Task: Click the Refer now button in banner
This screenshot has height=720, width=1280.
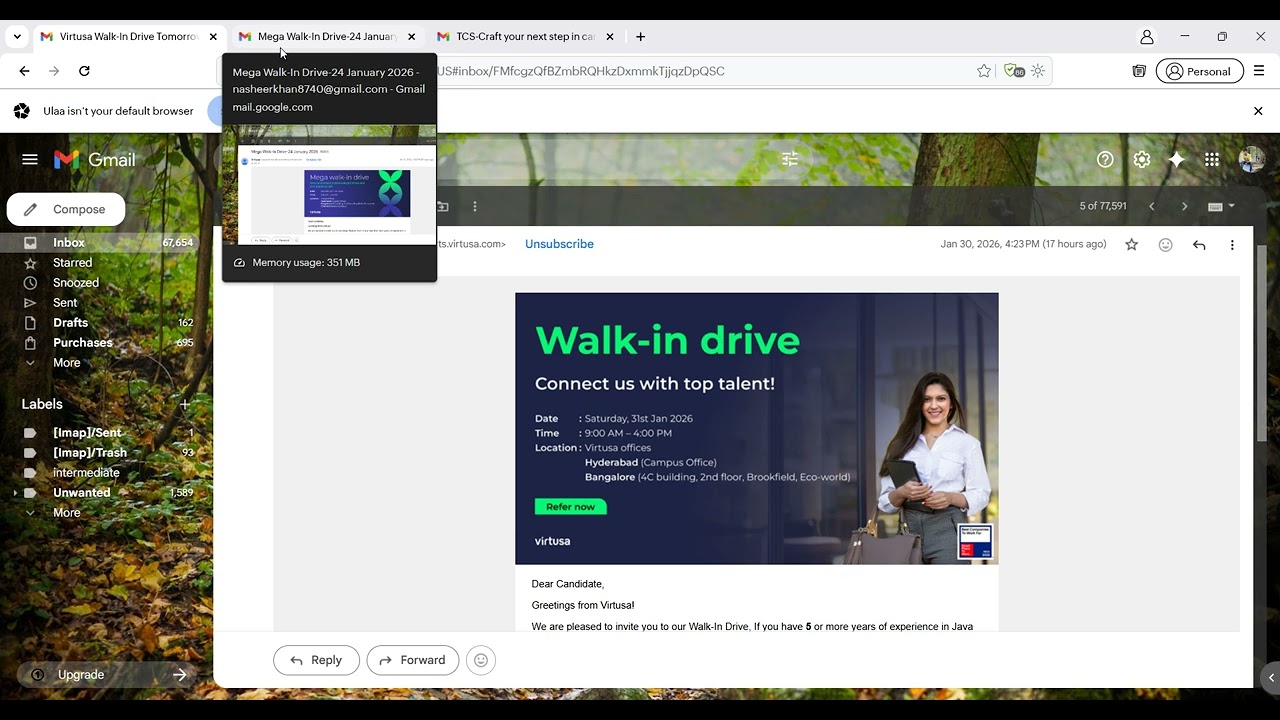Action: 570,507
